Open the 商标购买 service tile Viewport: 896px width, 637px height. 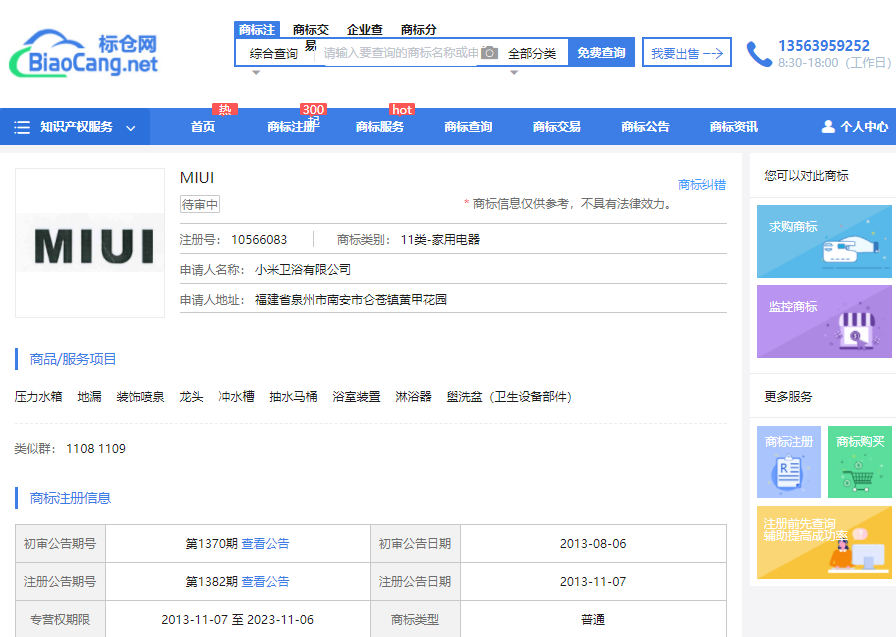coord(859,462)
